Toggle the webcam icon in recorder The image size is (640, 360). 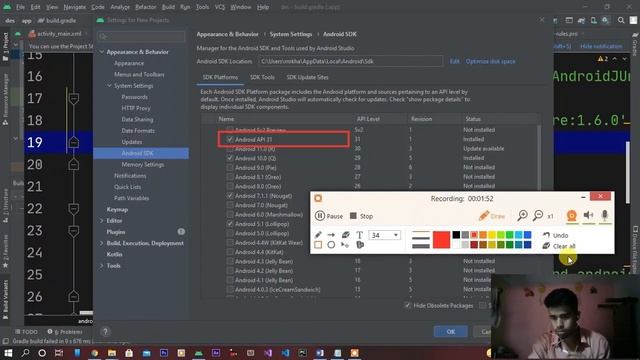click(x=572, y=216)
